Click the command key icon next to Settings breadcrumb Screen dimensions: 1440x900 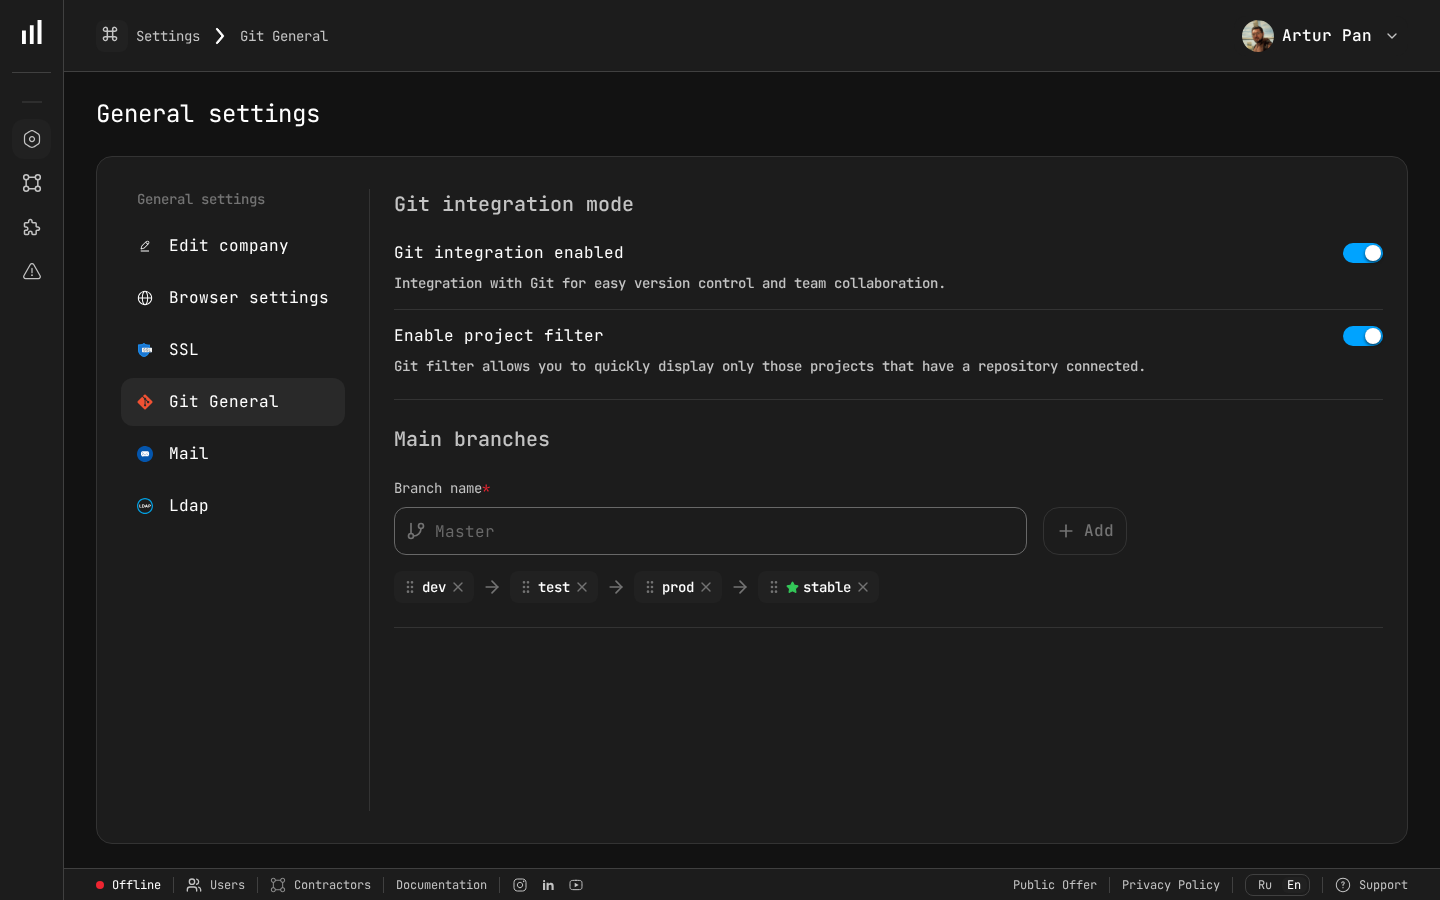(x=111, y=35)
